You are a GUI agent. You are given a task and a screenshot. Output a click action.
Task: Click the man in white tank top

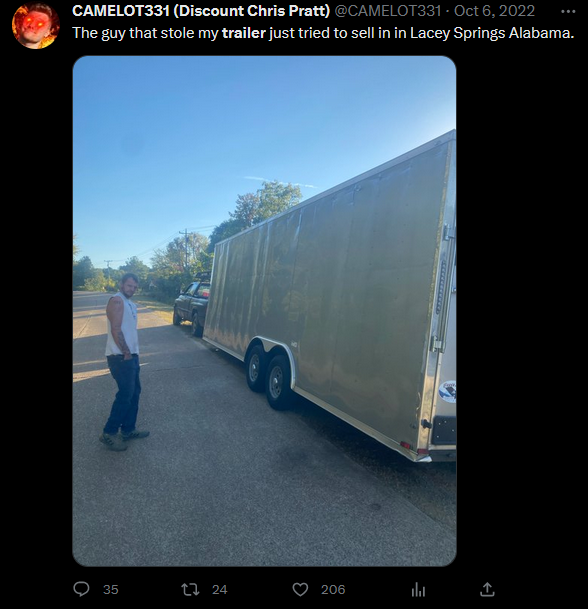[x=124, y=361]
